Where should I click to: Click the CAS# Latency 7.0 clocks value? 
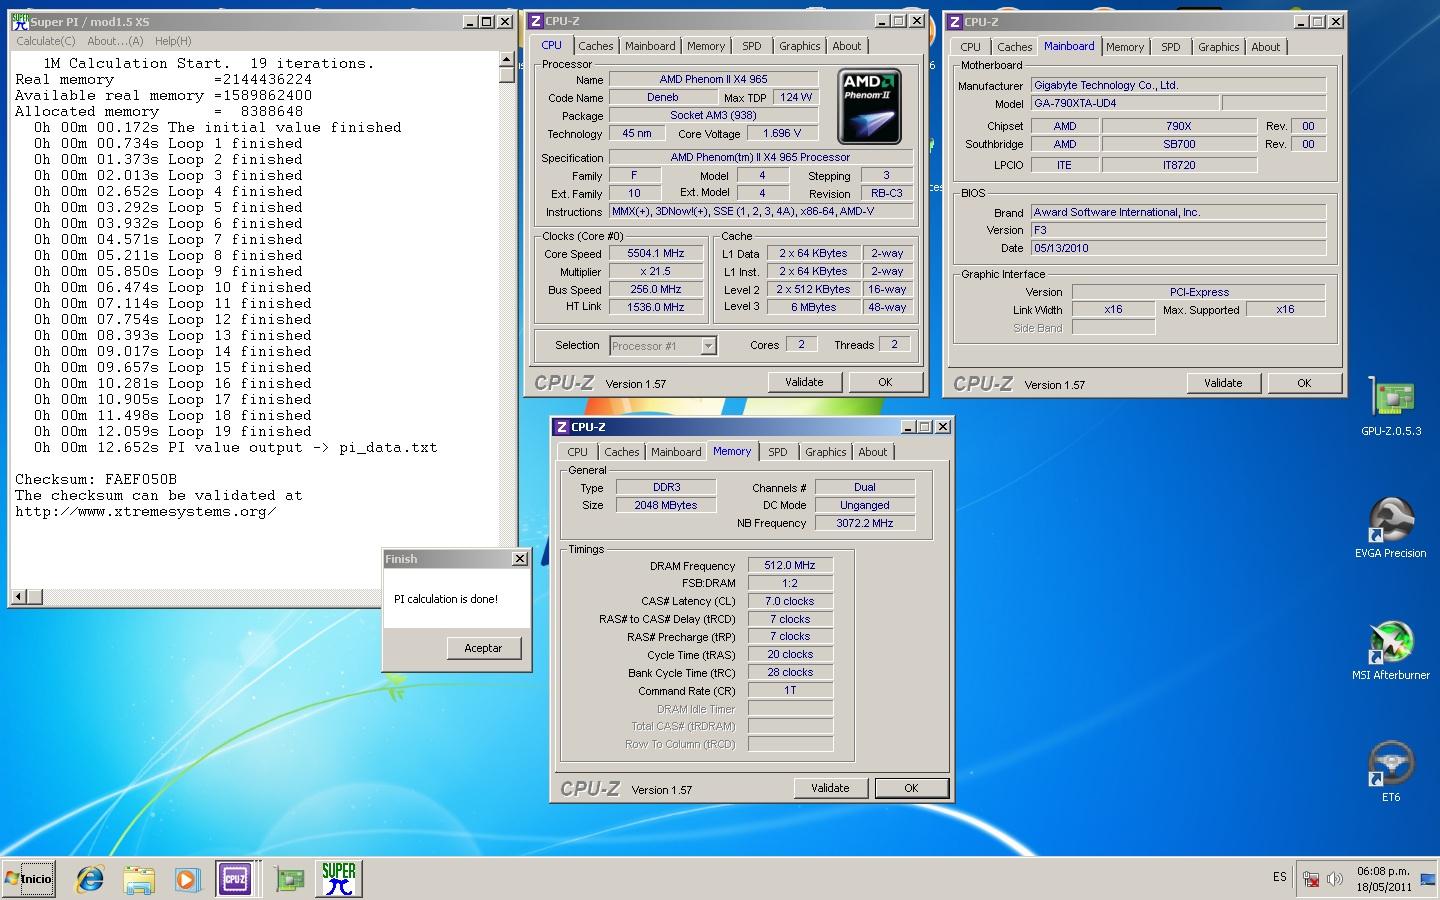[x=790, y=601]
